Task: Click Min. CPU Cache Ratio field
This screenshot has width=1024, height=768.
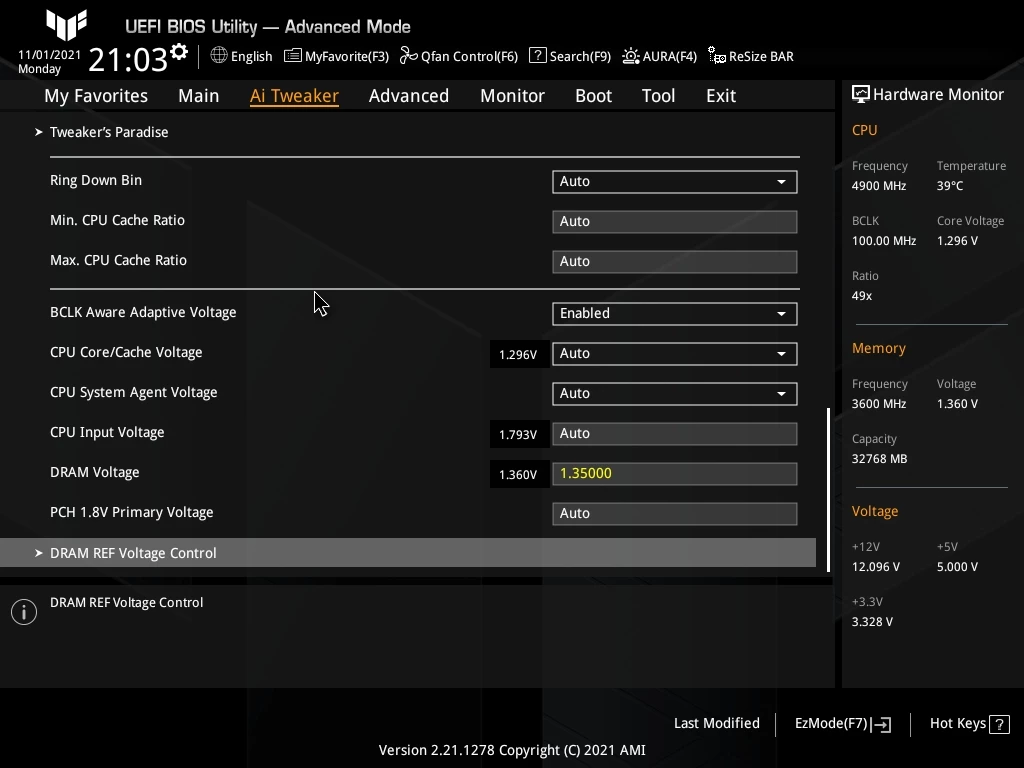Action: click(x=675, y=221)
